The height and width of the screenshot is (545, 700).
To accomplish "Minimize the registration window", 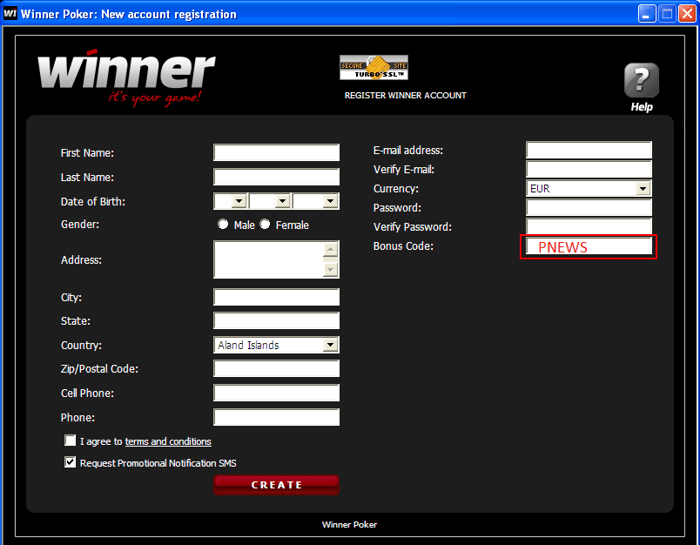I will [x=646, y=13].
